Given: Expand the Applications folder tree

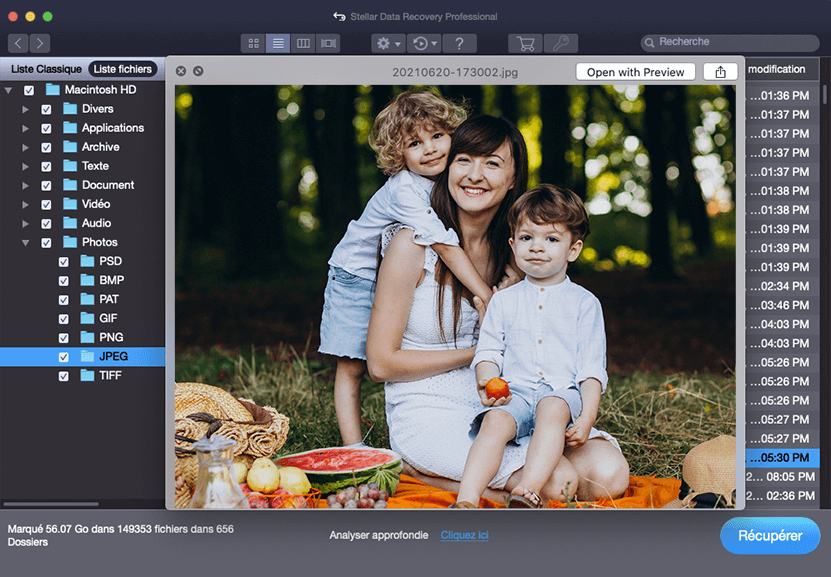Looking at the screenshot, I should point(25,129).
